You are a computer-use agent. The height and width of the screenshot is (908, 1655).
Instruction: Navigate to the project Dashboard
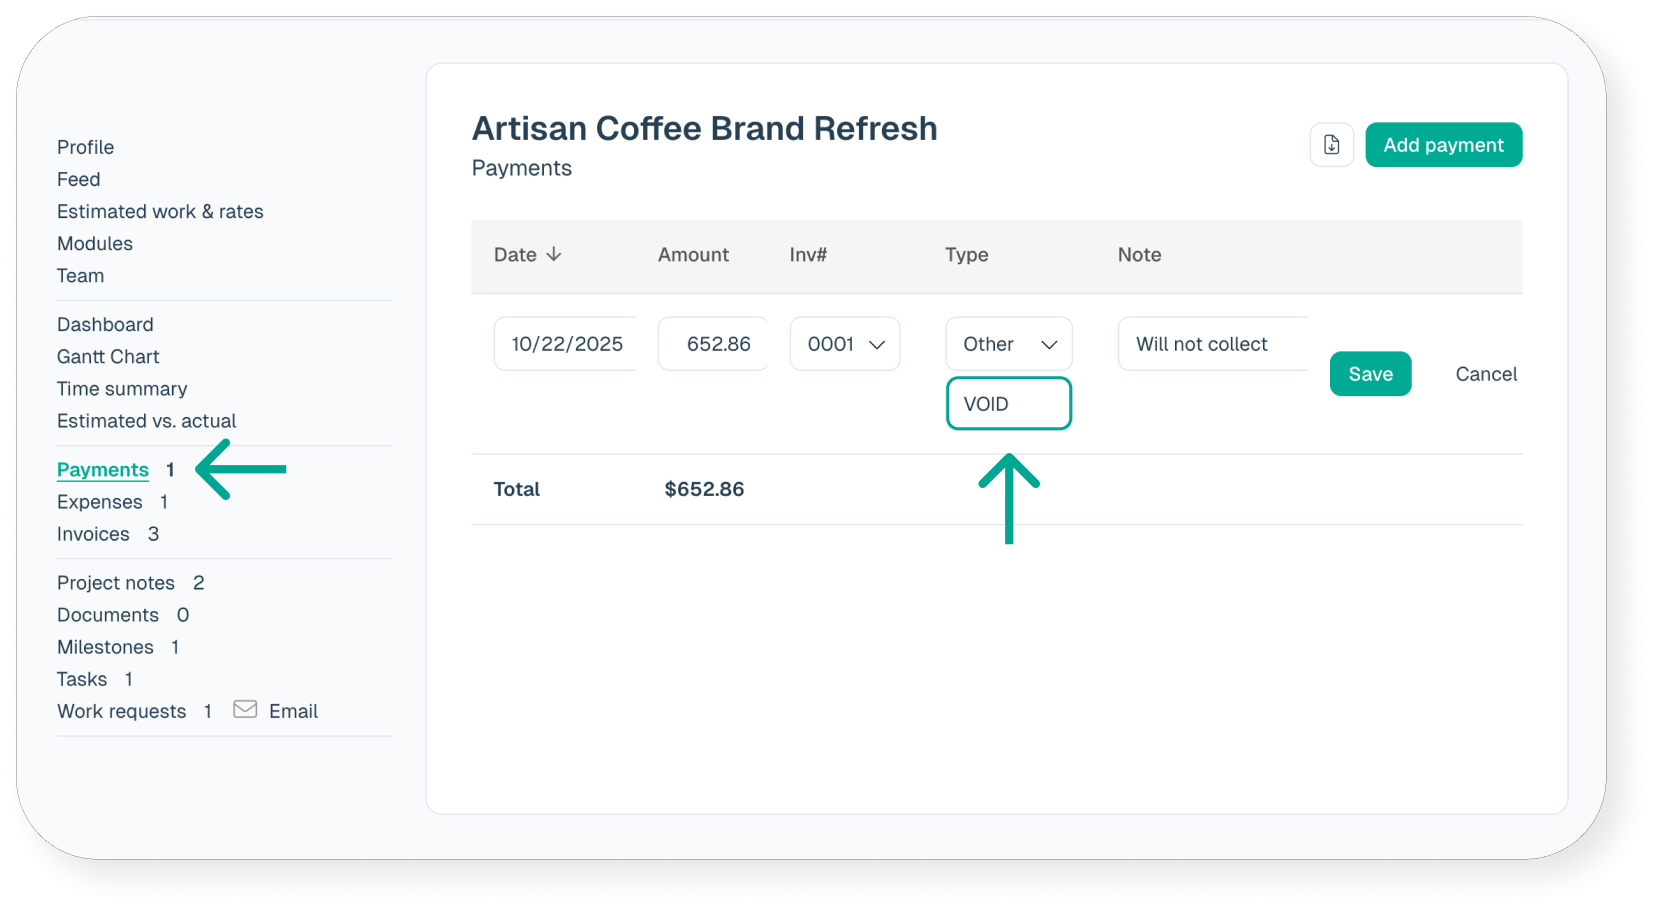[x=105, y=325]
